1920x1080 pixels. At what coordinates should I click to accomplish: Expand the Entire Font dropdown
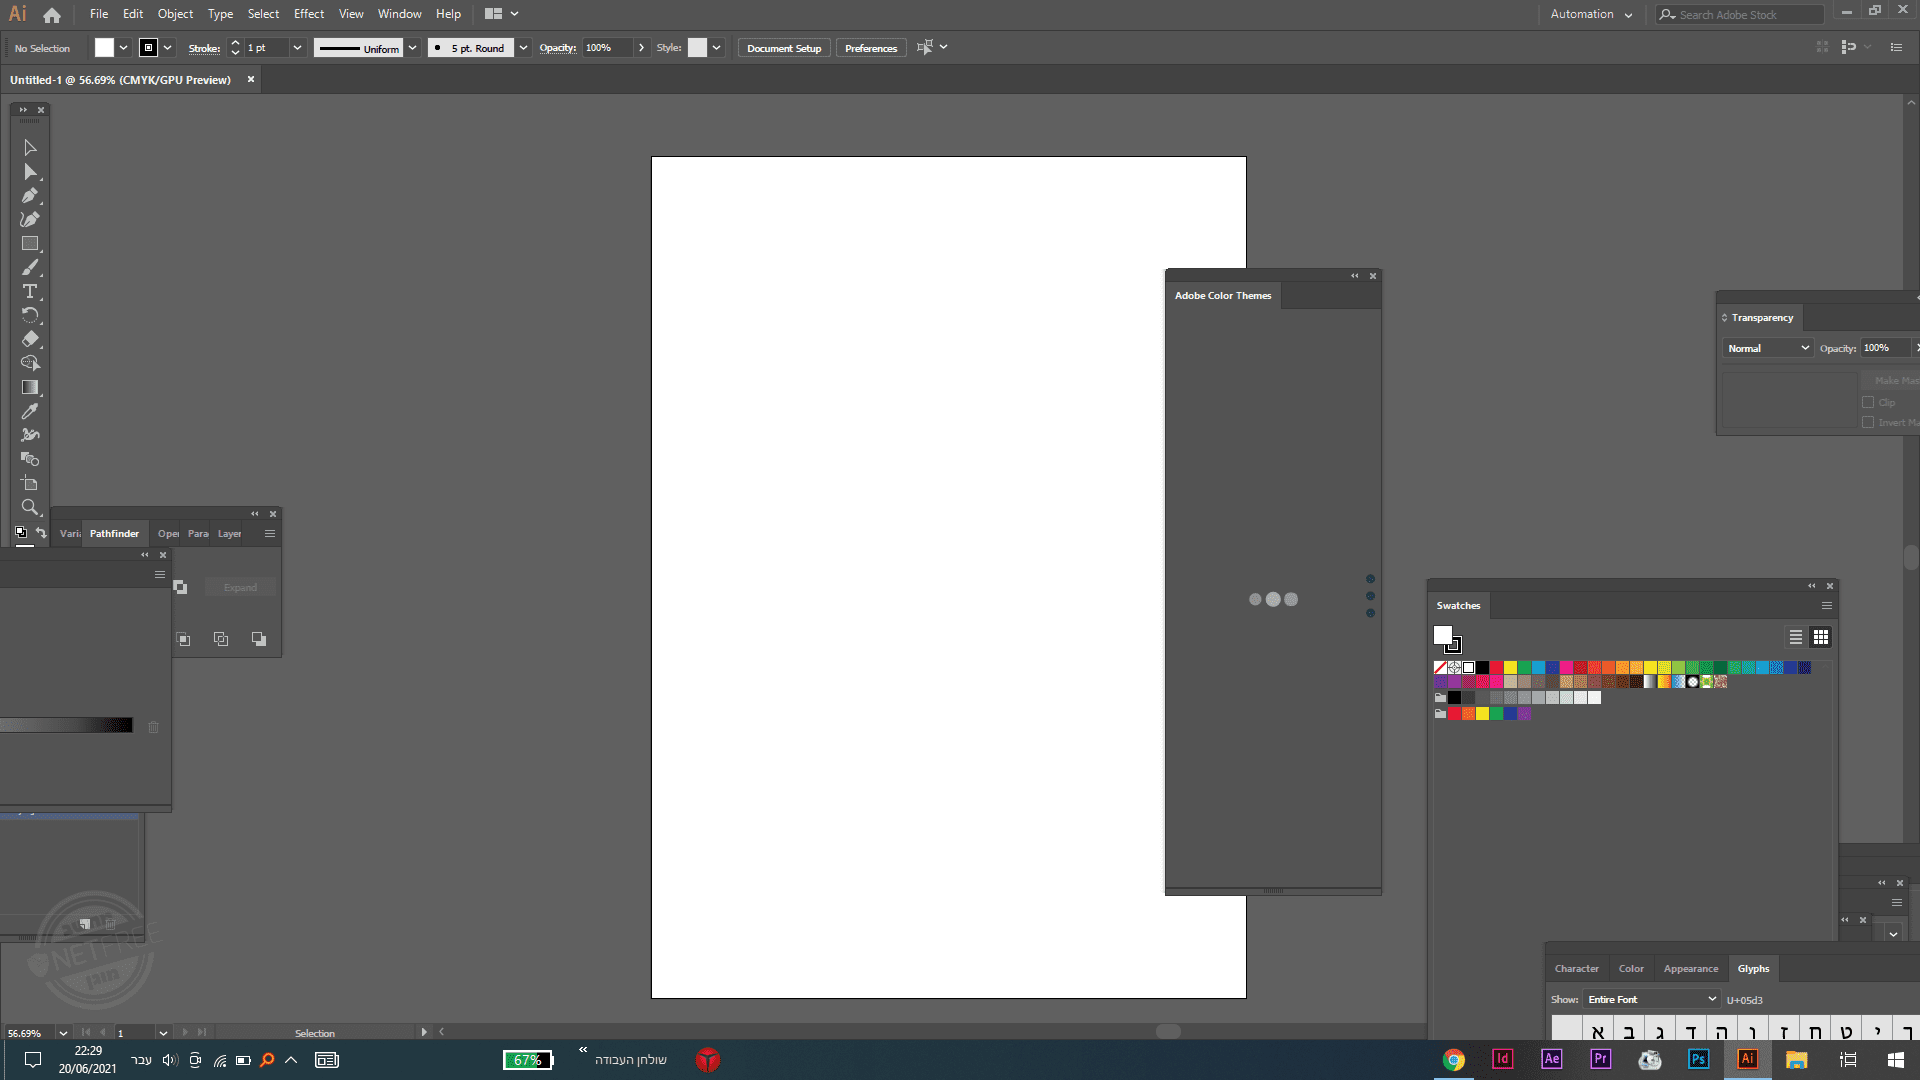(1651, 999)
